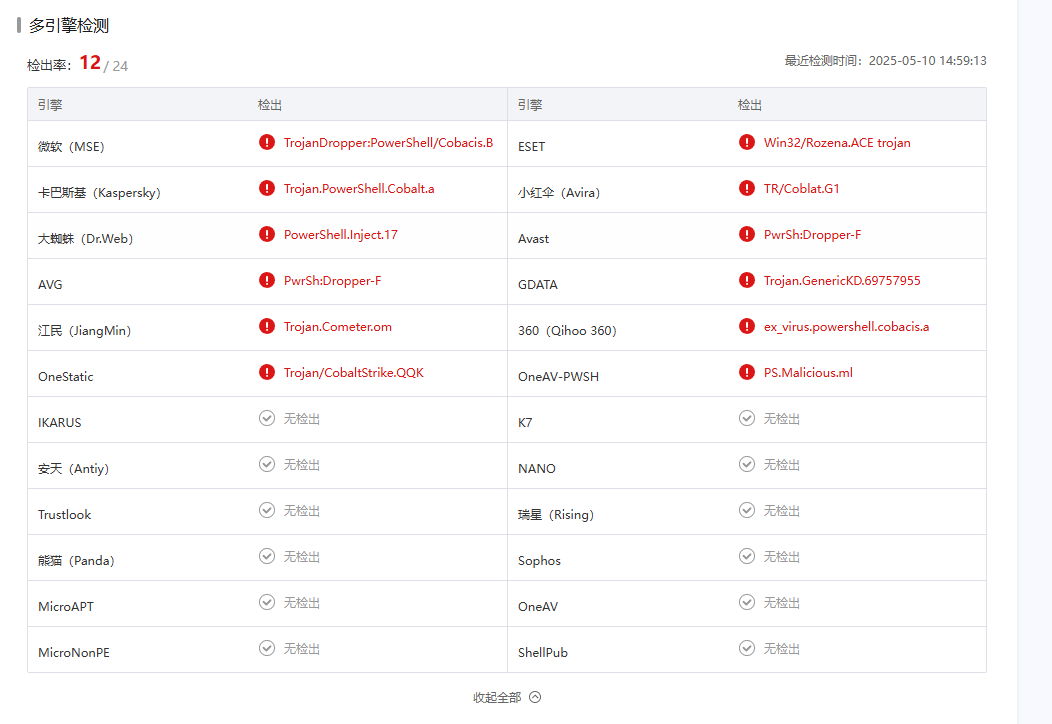Click the left 引擎 column header
Viewport: 1052px width, 724px height.
[x=50, y=105]
